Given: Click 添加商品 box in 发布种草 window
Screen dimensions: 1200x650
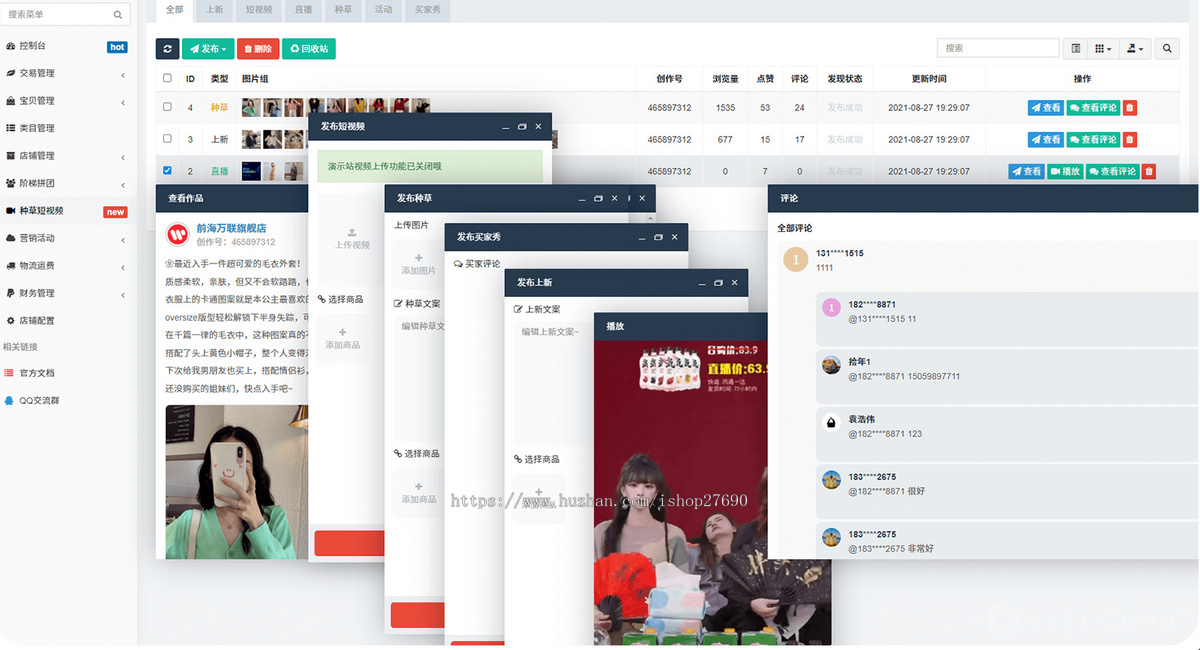Looking at the screenshot, I should click(x=419, y=492).
